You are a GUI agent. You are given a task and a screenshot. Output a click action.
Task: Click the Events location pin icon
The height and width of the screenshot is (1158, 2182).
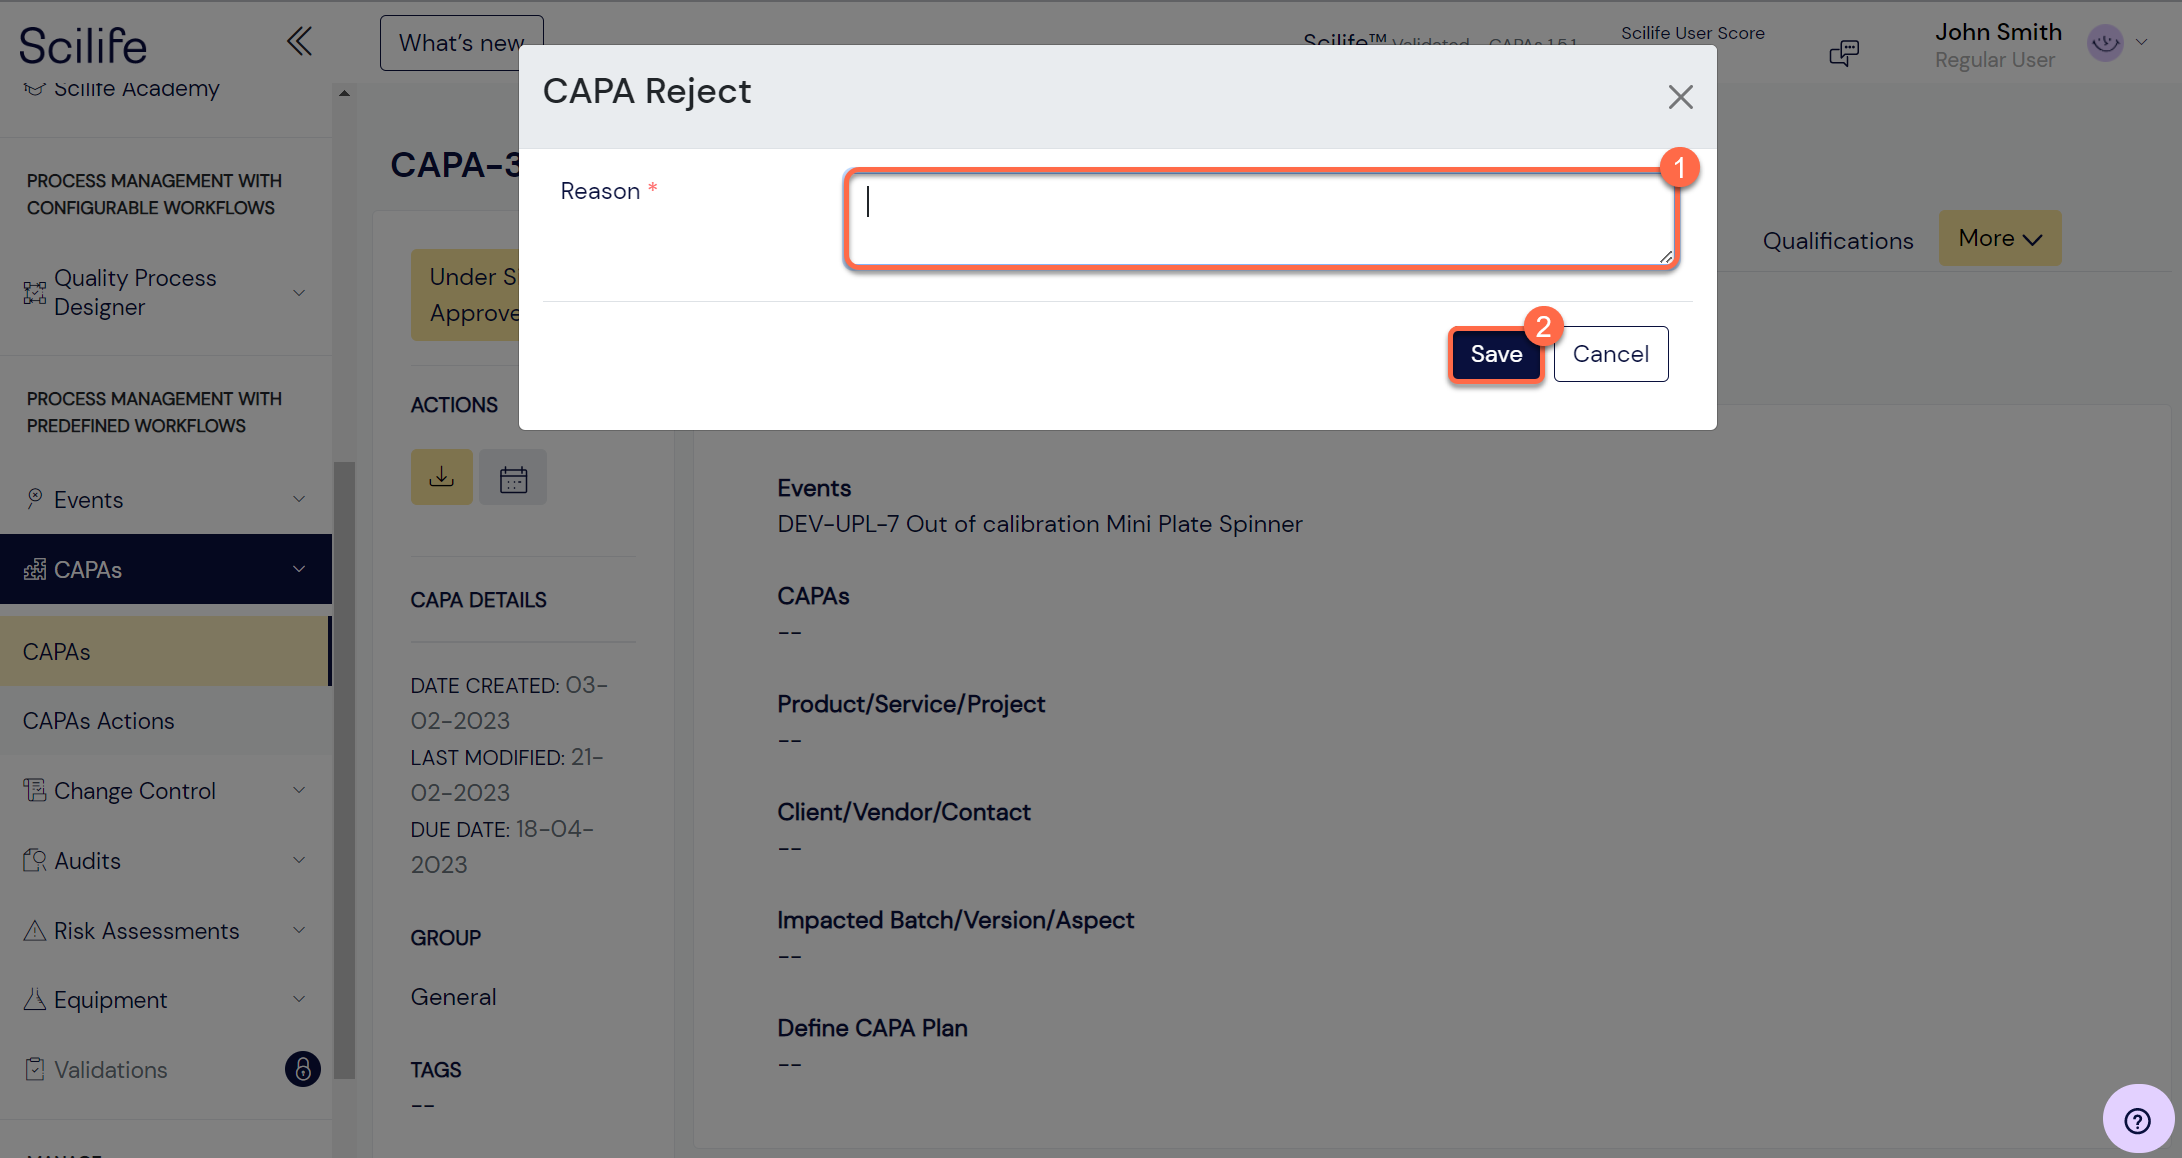click(35, 498)
